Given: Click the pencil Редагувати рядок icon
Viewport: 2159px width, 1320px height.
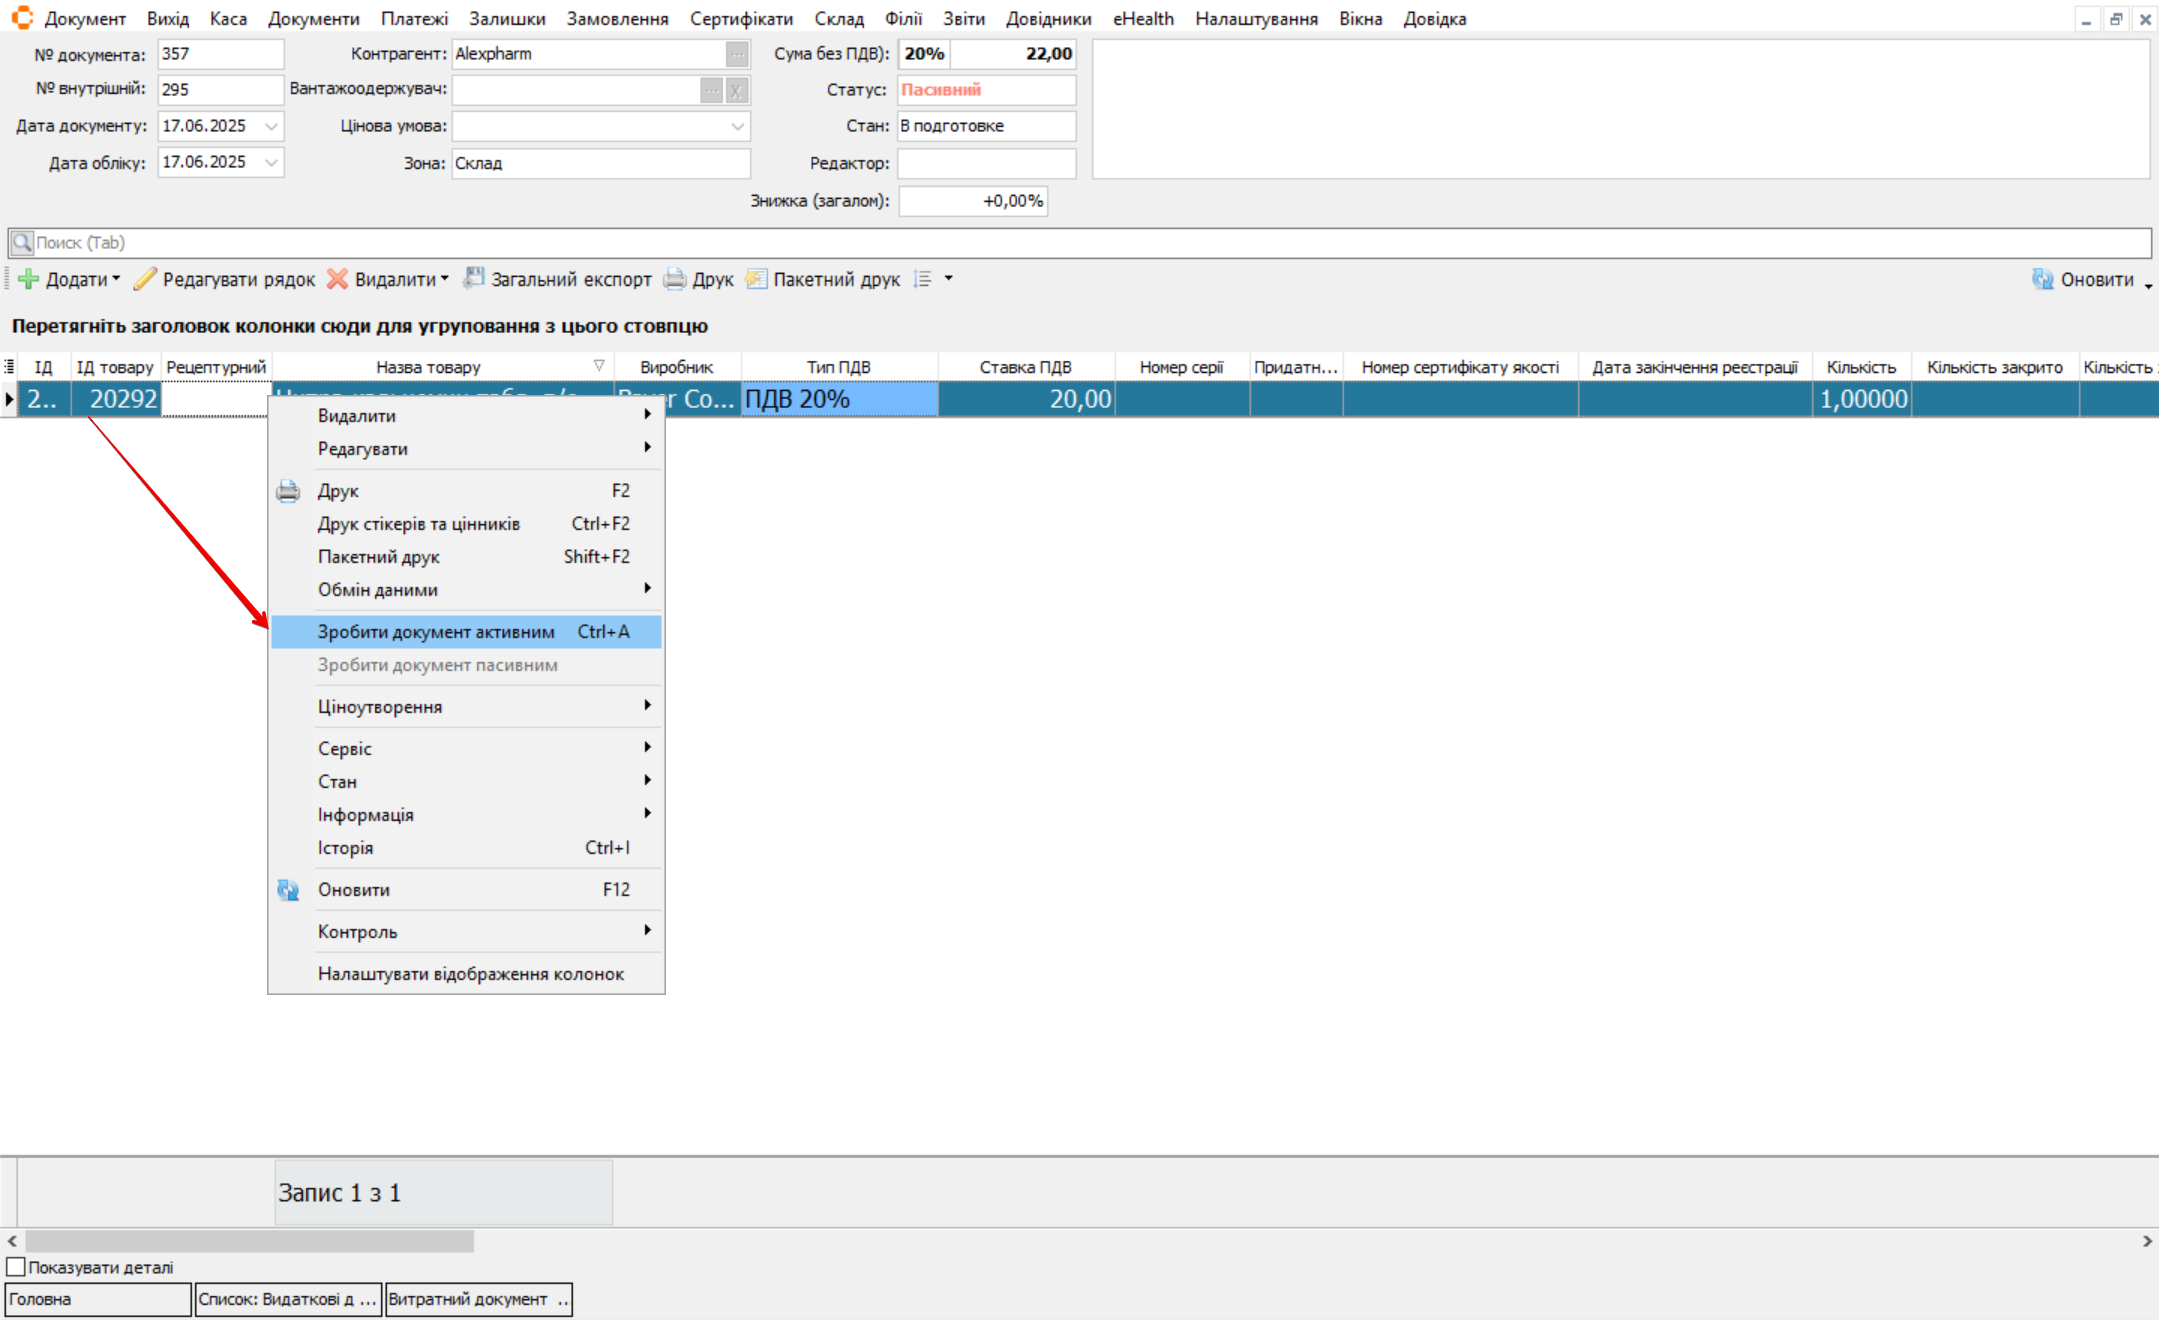Looking at the screenshot, I should pos(146,280).
